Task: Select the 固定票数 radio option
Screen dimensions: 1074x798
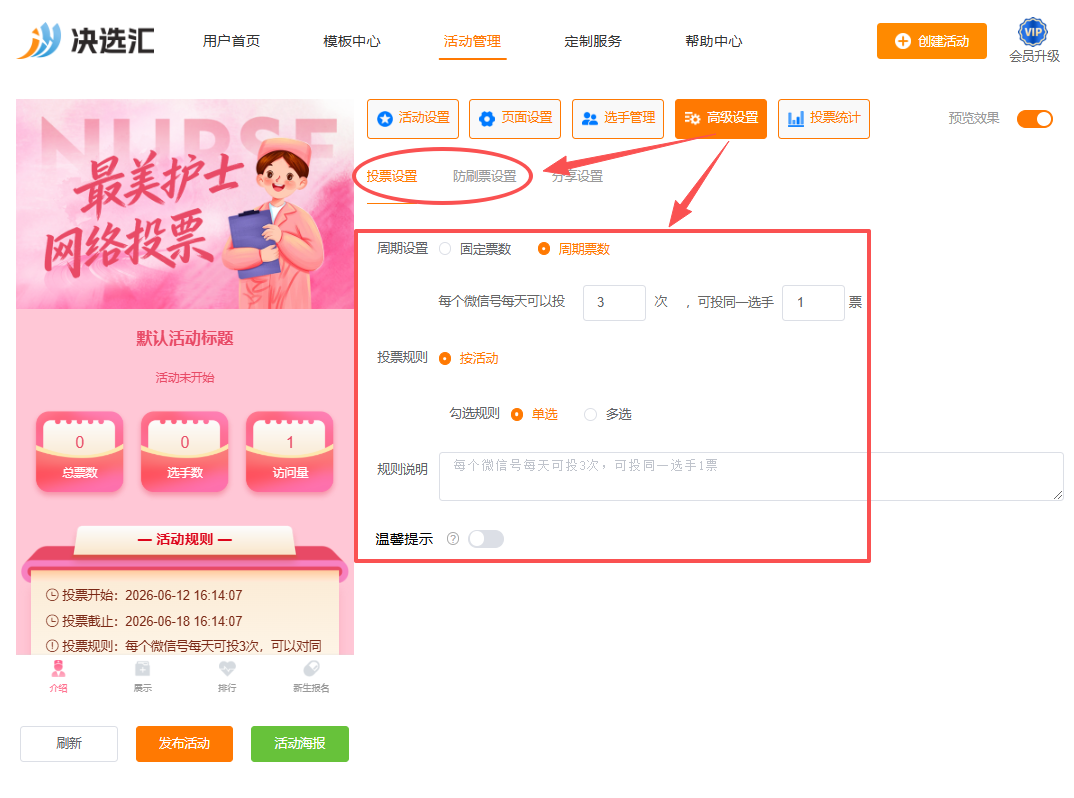Action: tap(445, 249)
